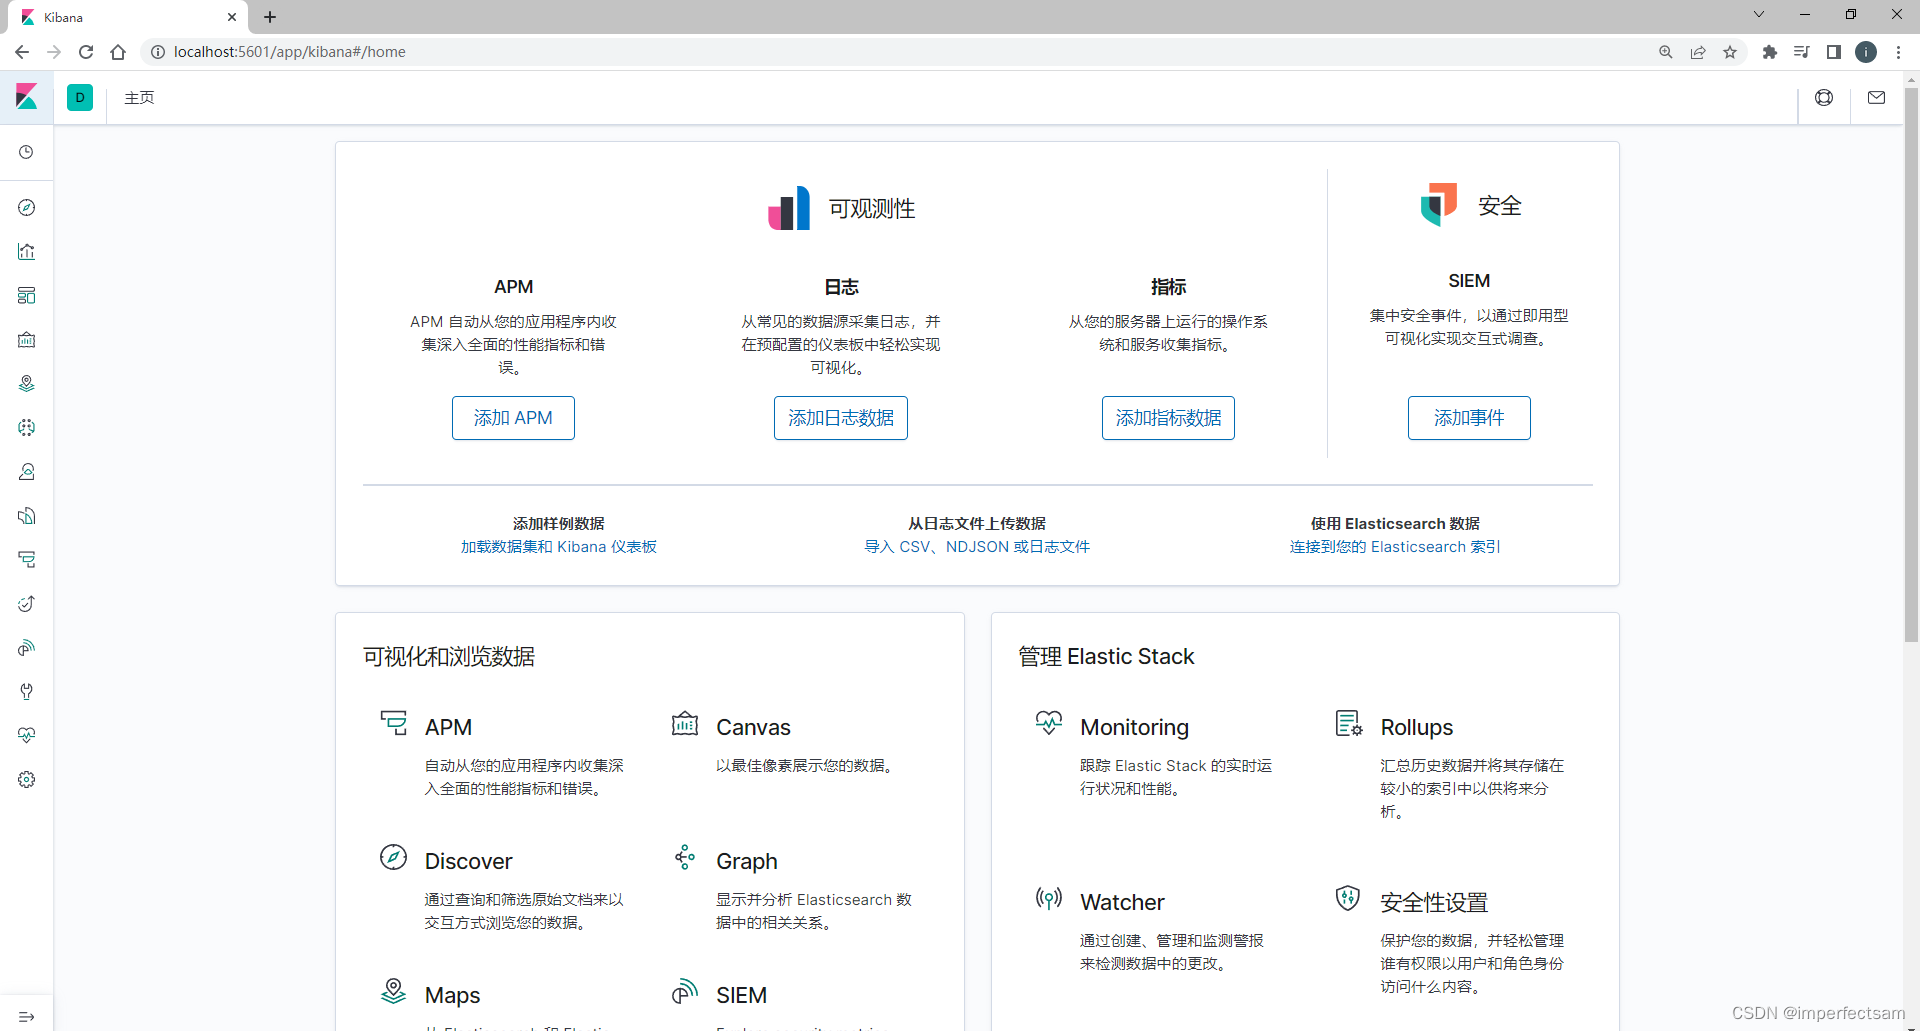
Task: Open the tab search dropdown chevron
Action: click(x=1759, y=14)
